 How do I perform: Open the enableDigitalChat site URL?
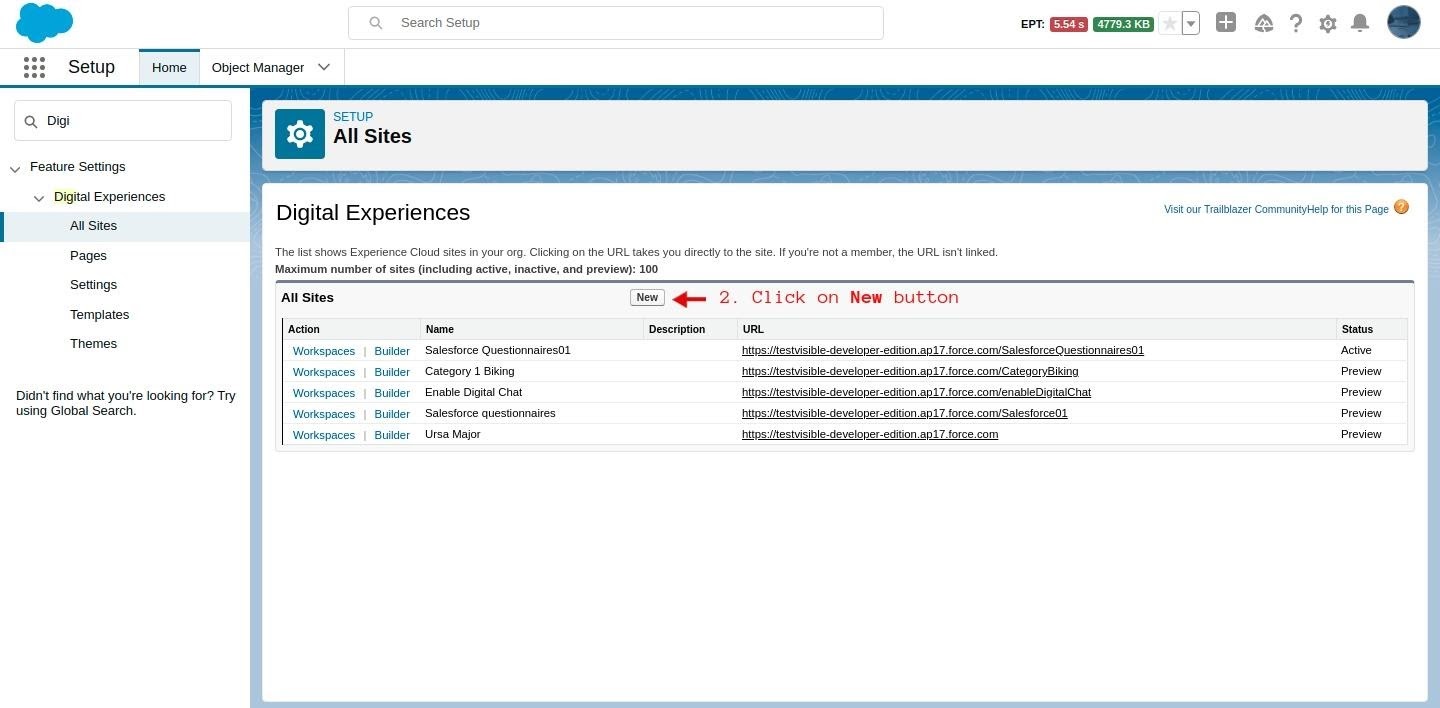(916, 392)
